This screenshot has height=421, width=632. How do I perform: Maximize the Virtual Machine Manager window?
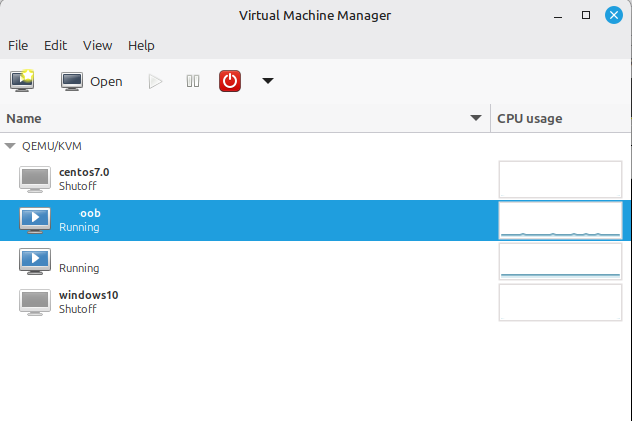pos(586,15)
